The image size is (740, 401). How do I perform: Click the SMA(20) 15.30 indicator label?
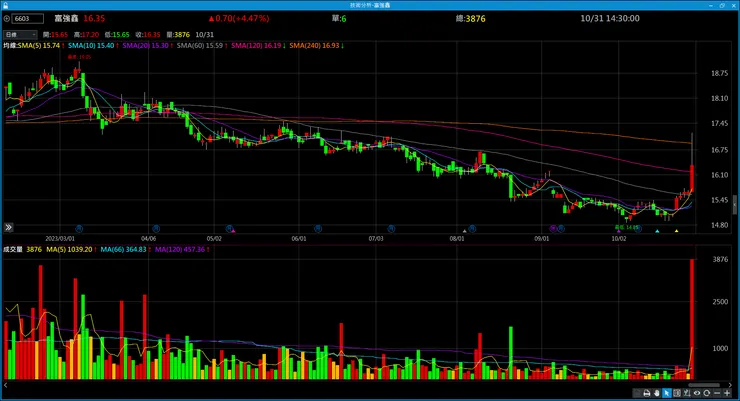pyautogui.click(x=147, y=46)
